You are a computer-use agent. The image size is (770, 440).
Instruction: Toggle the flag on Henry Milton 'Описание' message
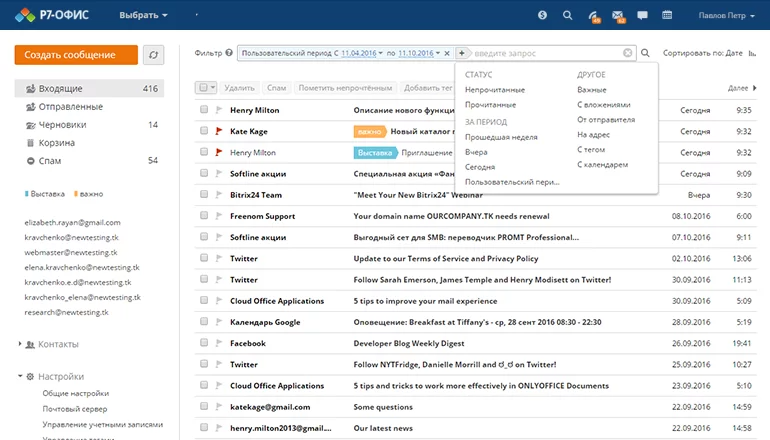point(219,110)
